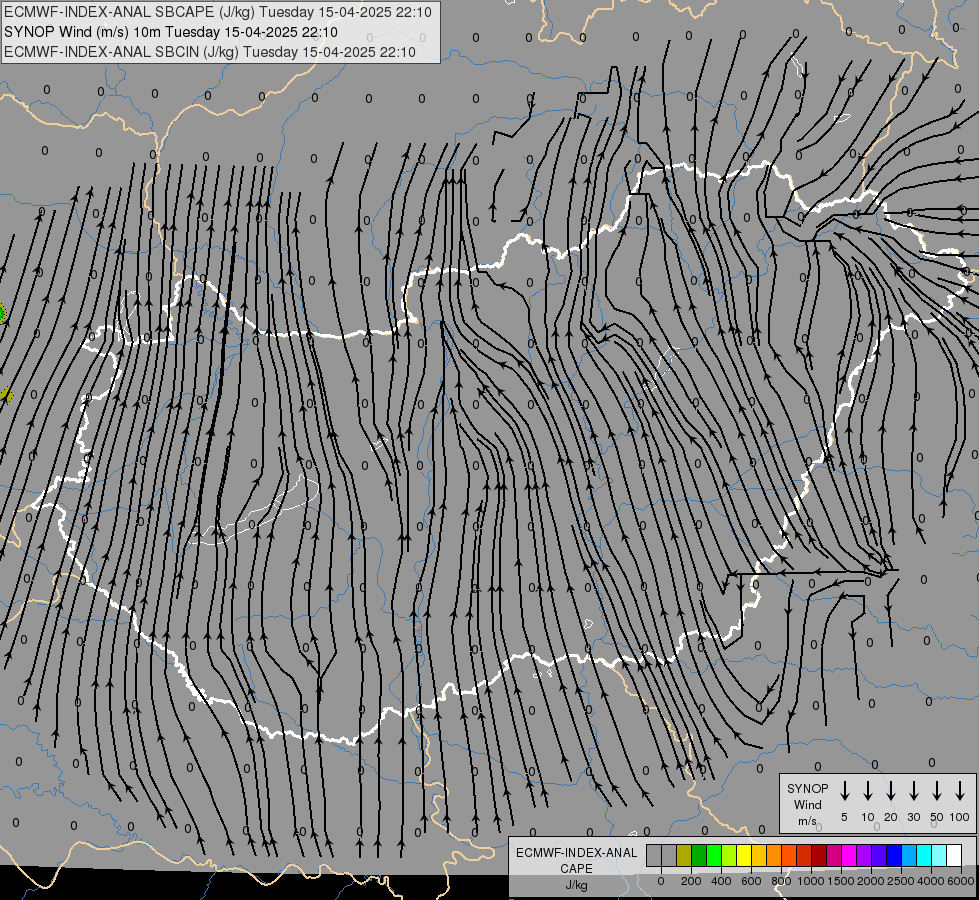Click the '20' wind speed label

(891, 817)
